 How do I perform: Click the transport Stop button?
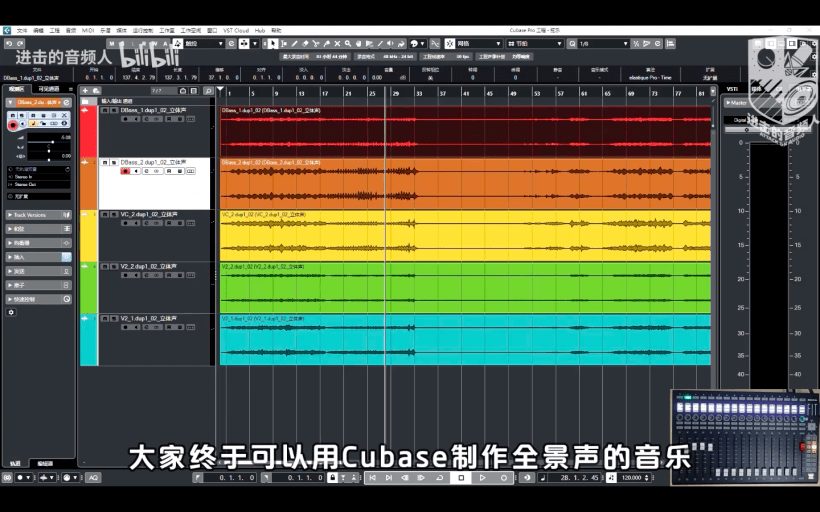(461, 477)
